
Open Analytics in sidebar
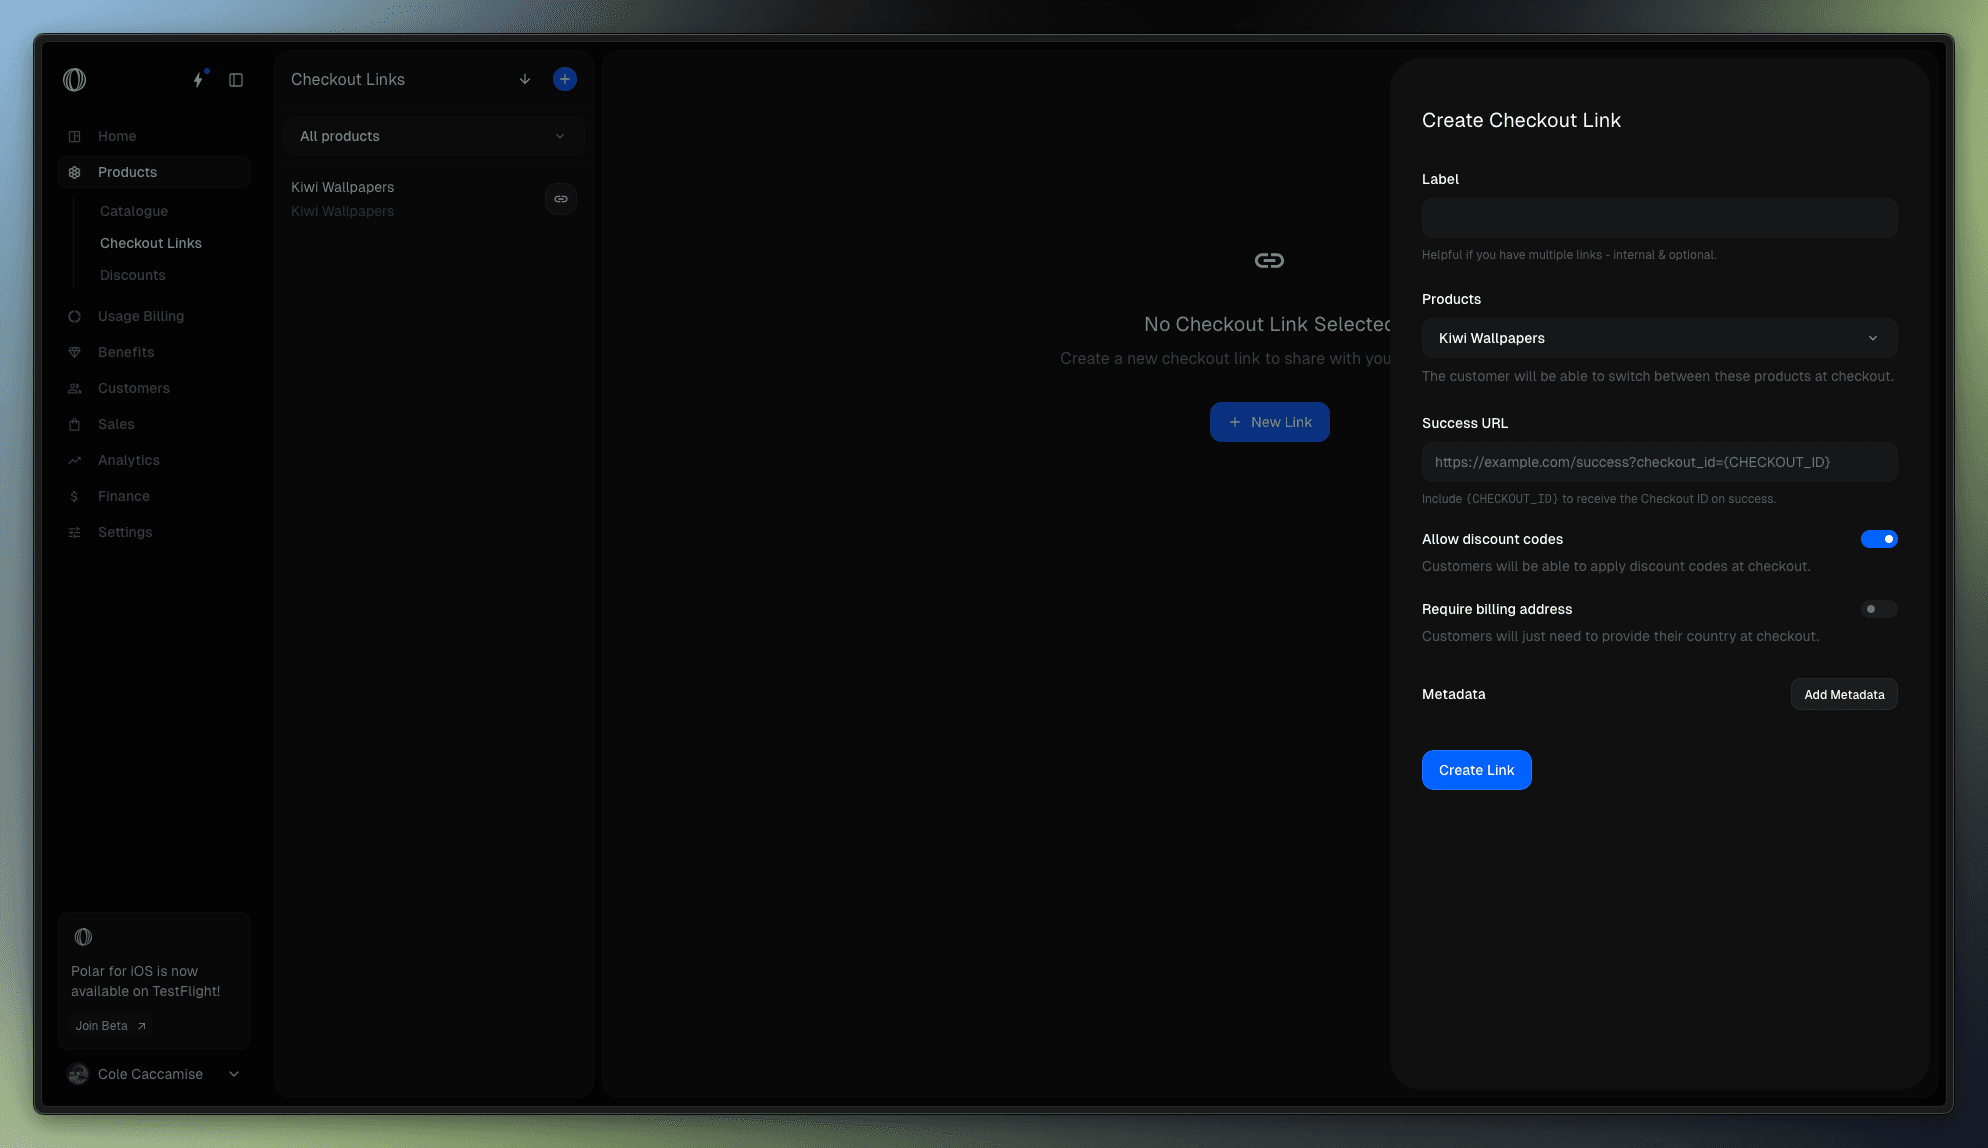tap(154, 460)
